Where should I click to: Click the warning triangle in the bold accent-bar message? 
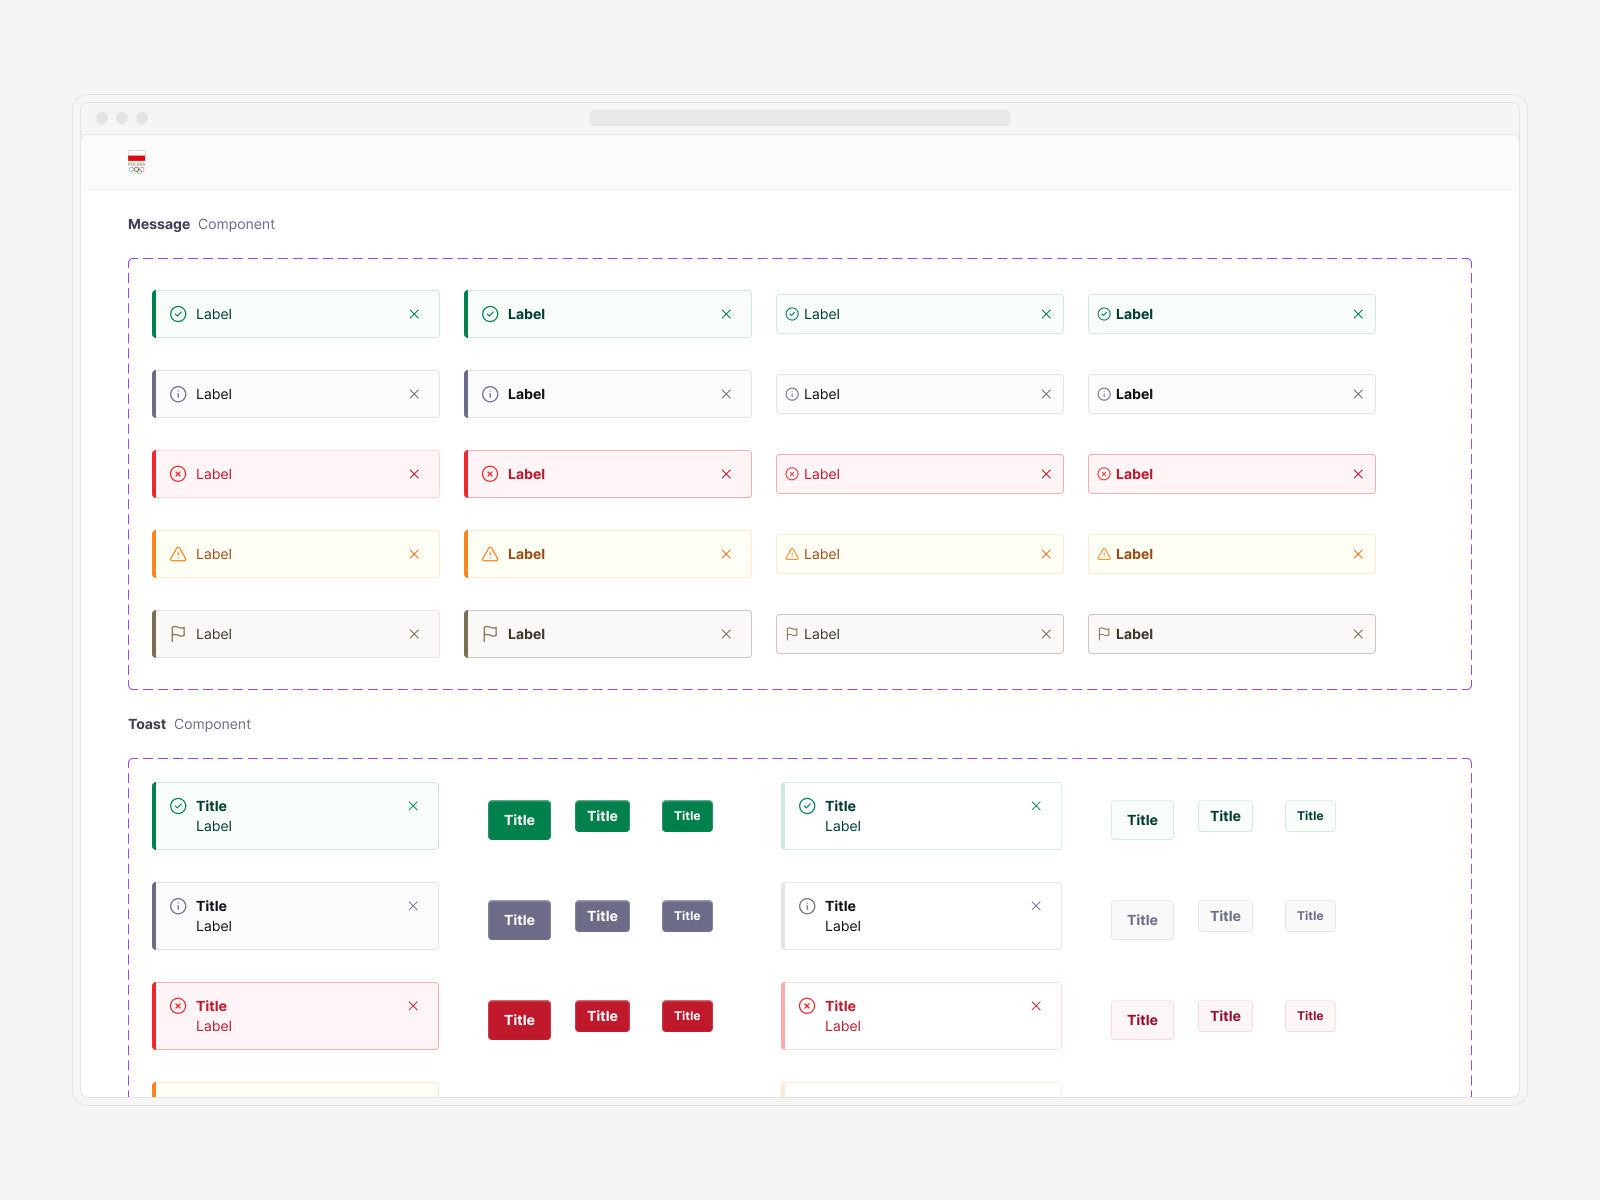coord(490,554)
